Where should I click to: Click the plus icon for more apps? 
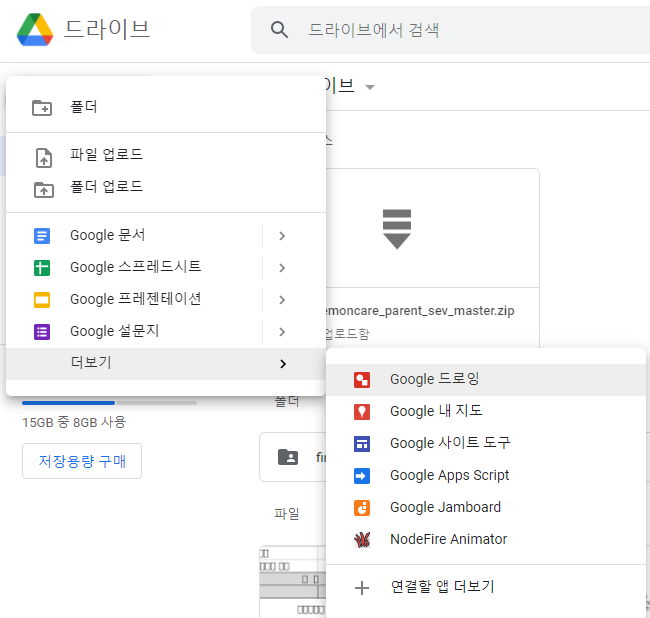click(362, 588)
